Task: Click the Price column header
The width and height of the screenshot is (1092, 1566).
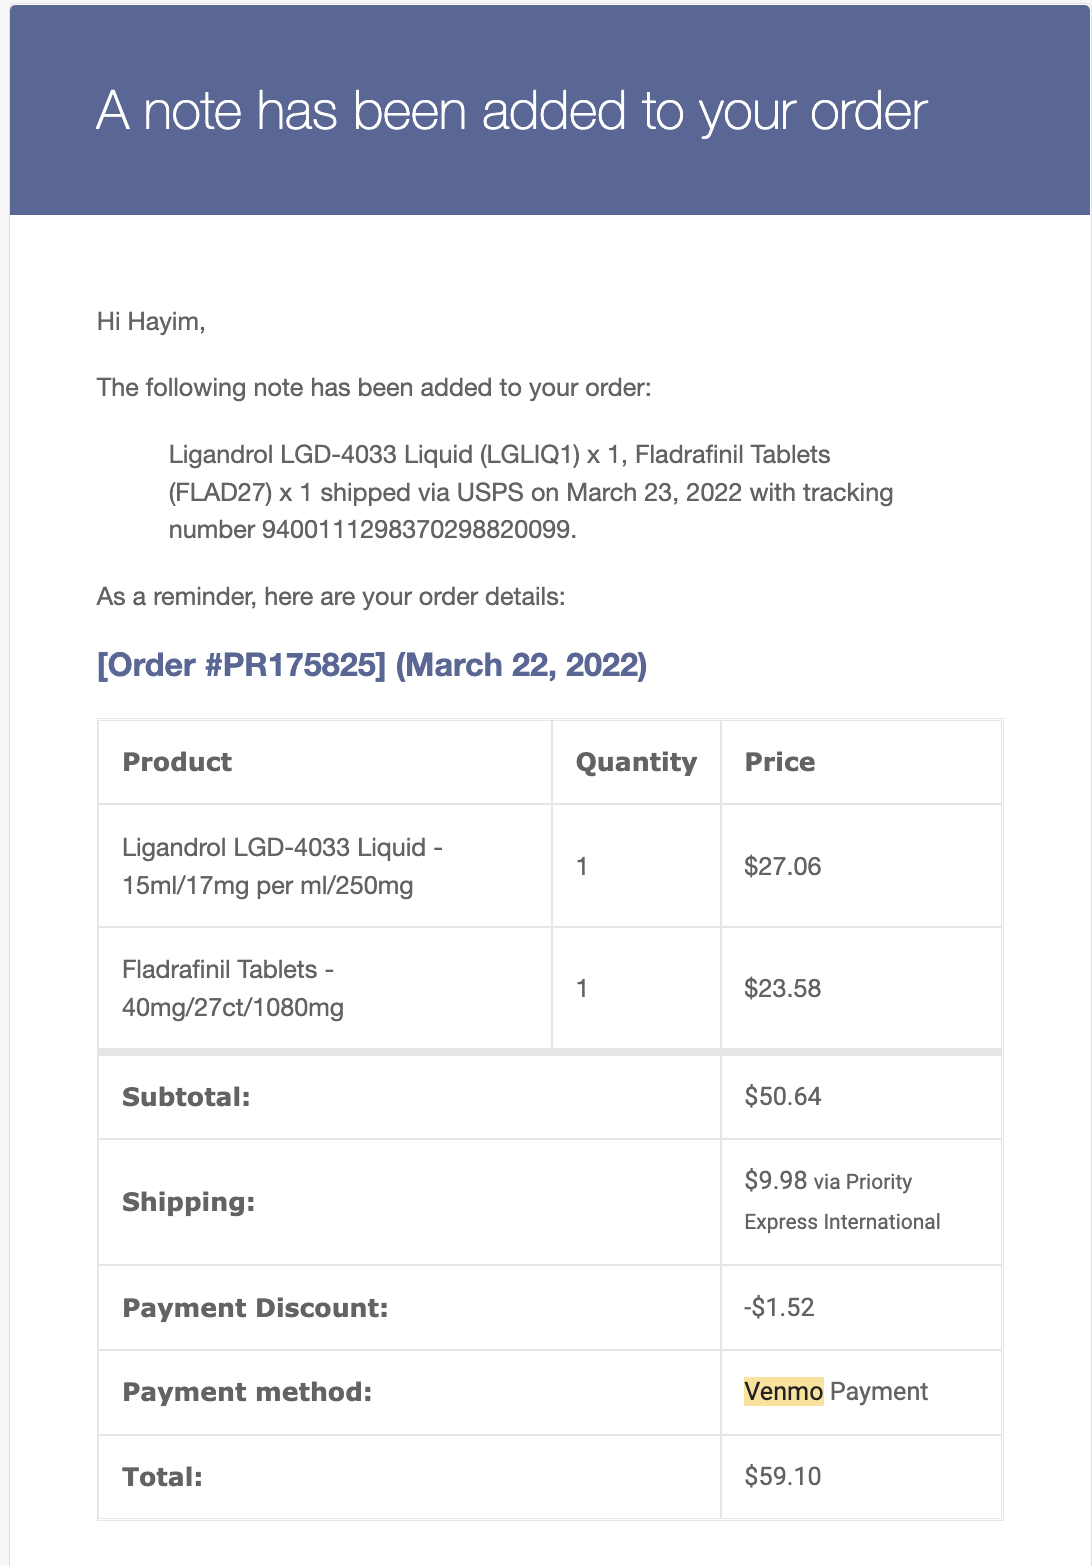Action: click(780, 762)
